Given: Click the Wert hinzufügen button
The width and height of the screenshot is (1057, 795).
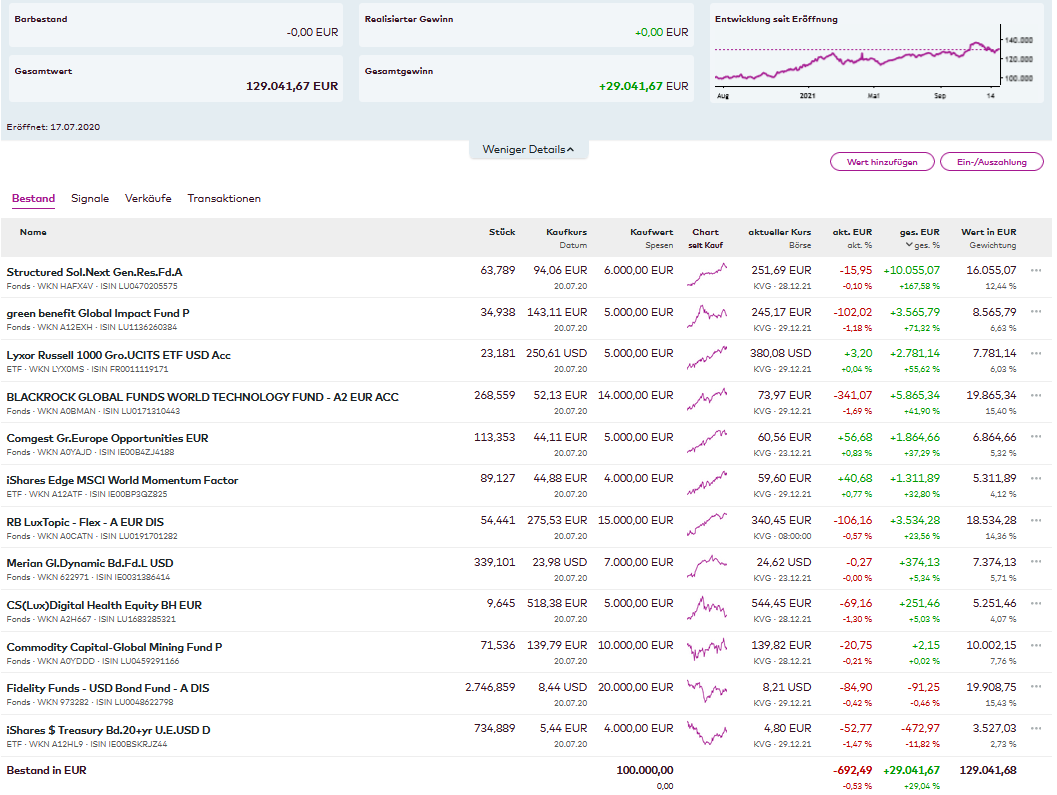Looking at the screenshot, I should (x=881, y=162).
